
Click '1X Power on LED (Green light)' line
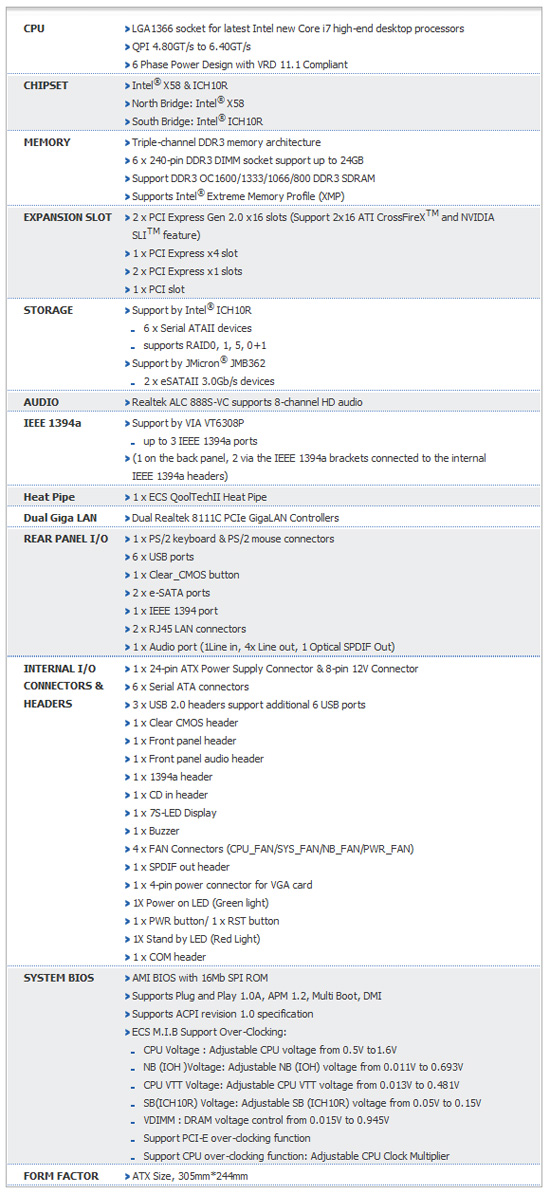pyautogui.click(x=202, y=904)
